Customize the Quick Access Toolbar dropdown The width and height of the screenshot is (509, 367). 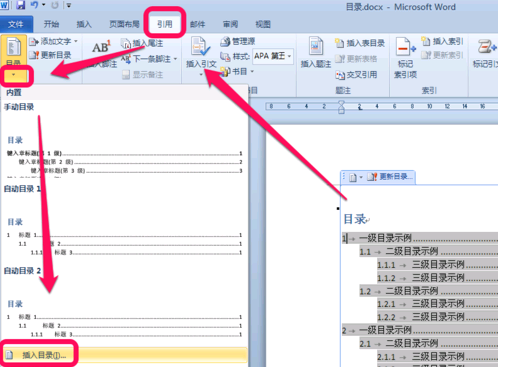69,5
